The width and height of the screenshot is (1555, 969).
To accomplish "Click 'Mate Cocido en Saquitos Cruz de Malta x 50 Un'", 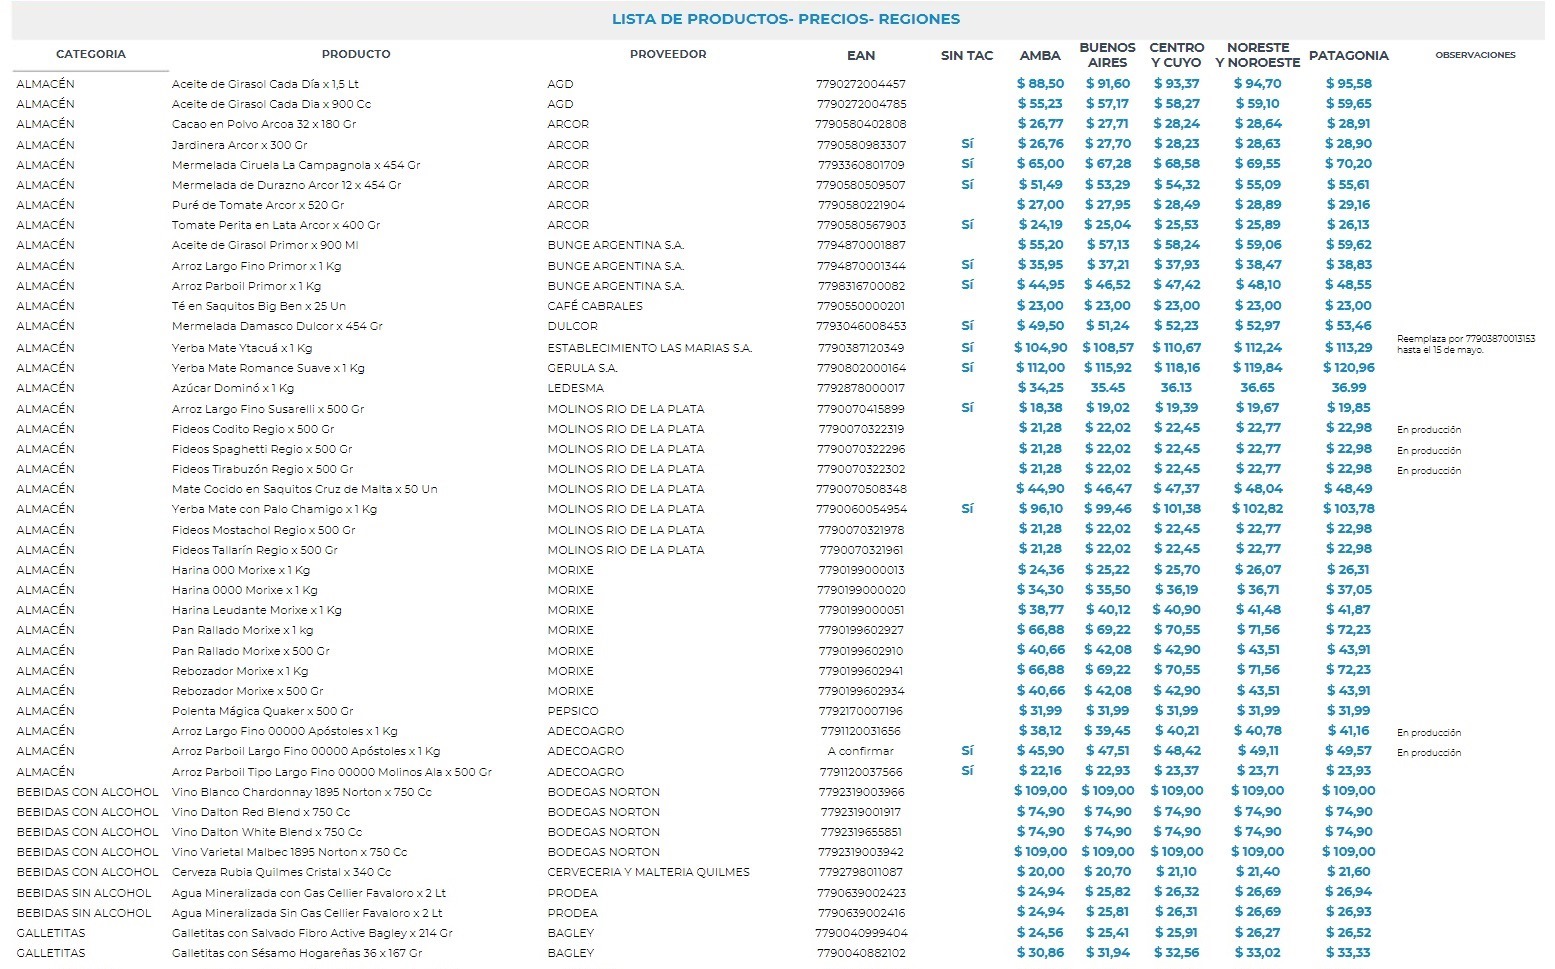I will click(305, 489).
